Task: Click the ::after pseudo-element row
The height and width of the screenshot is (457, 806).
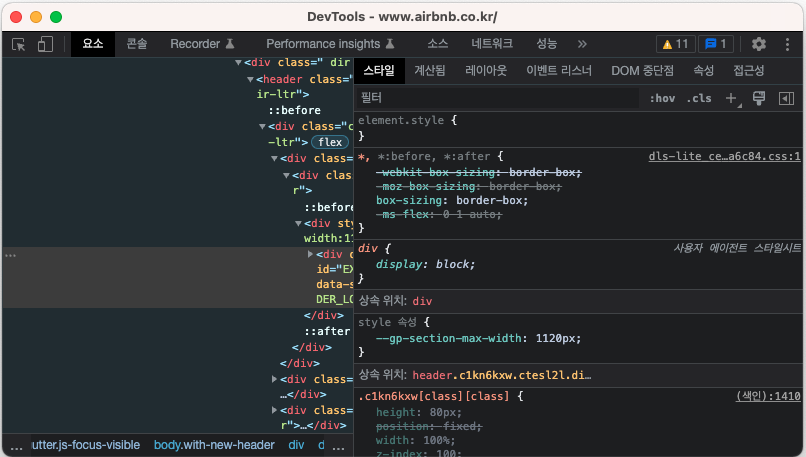Action: tap(327, 332)
